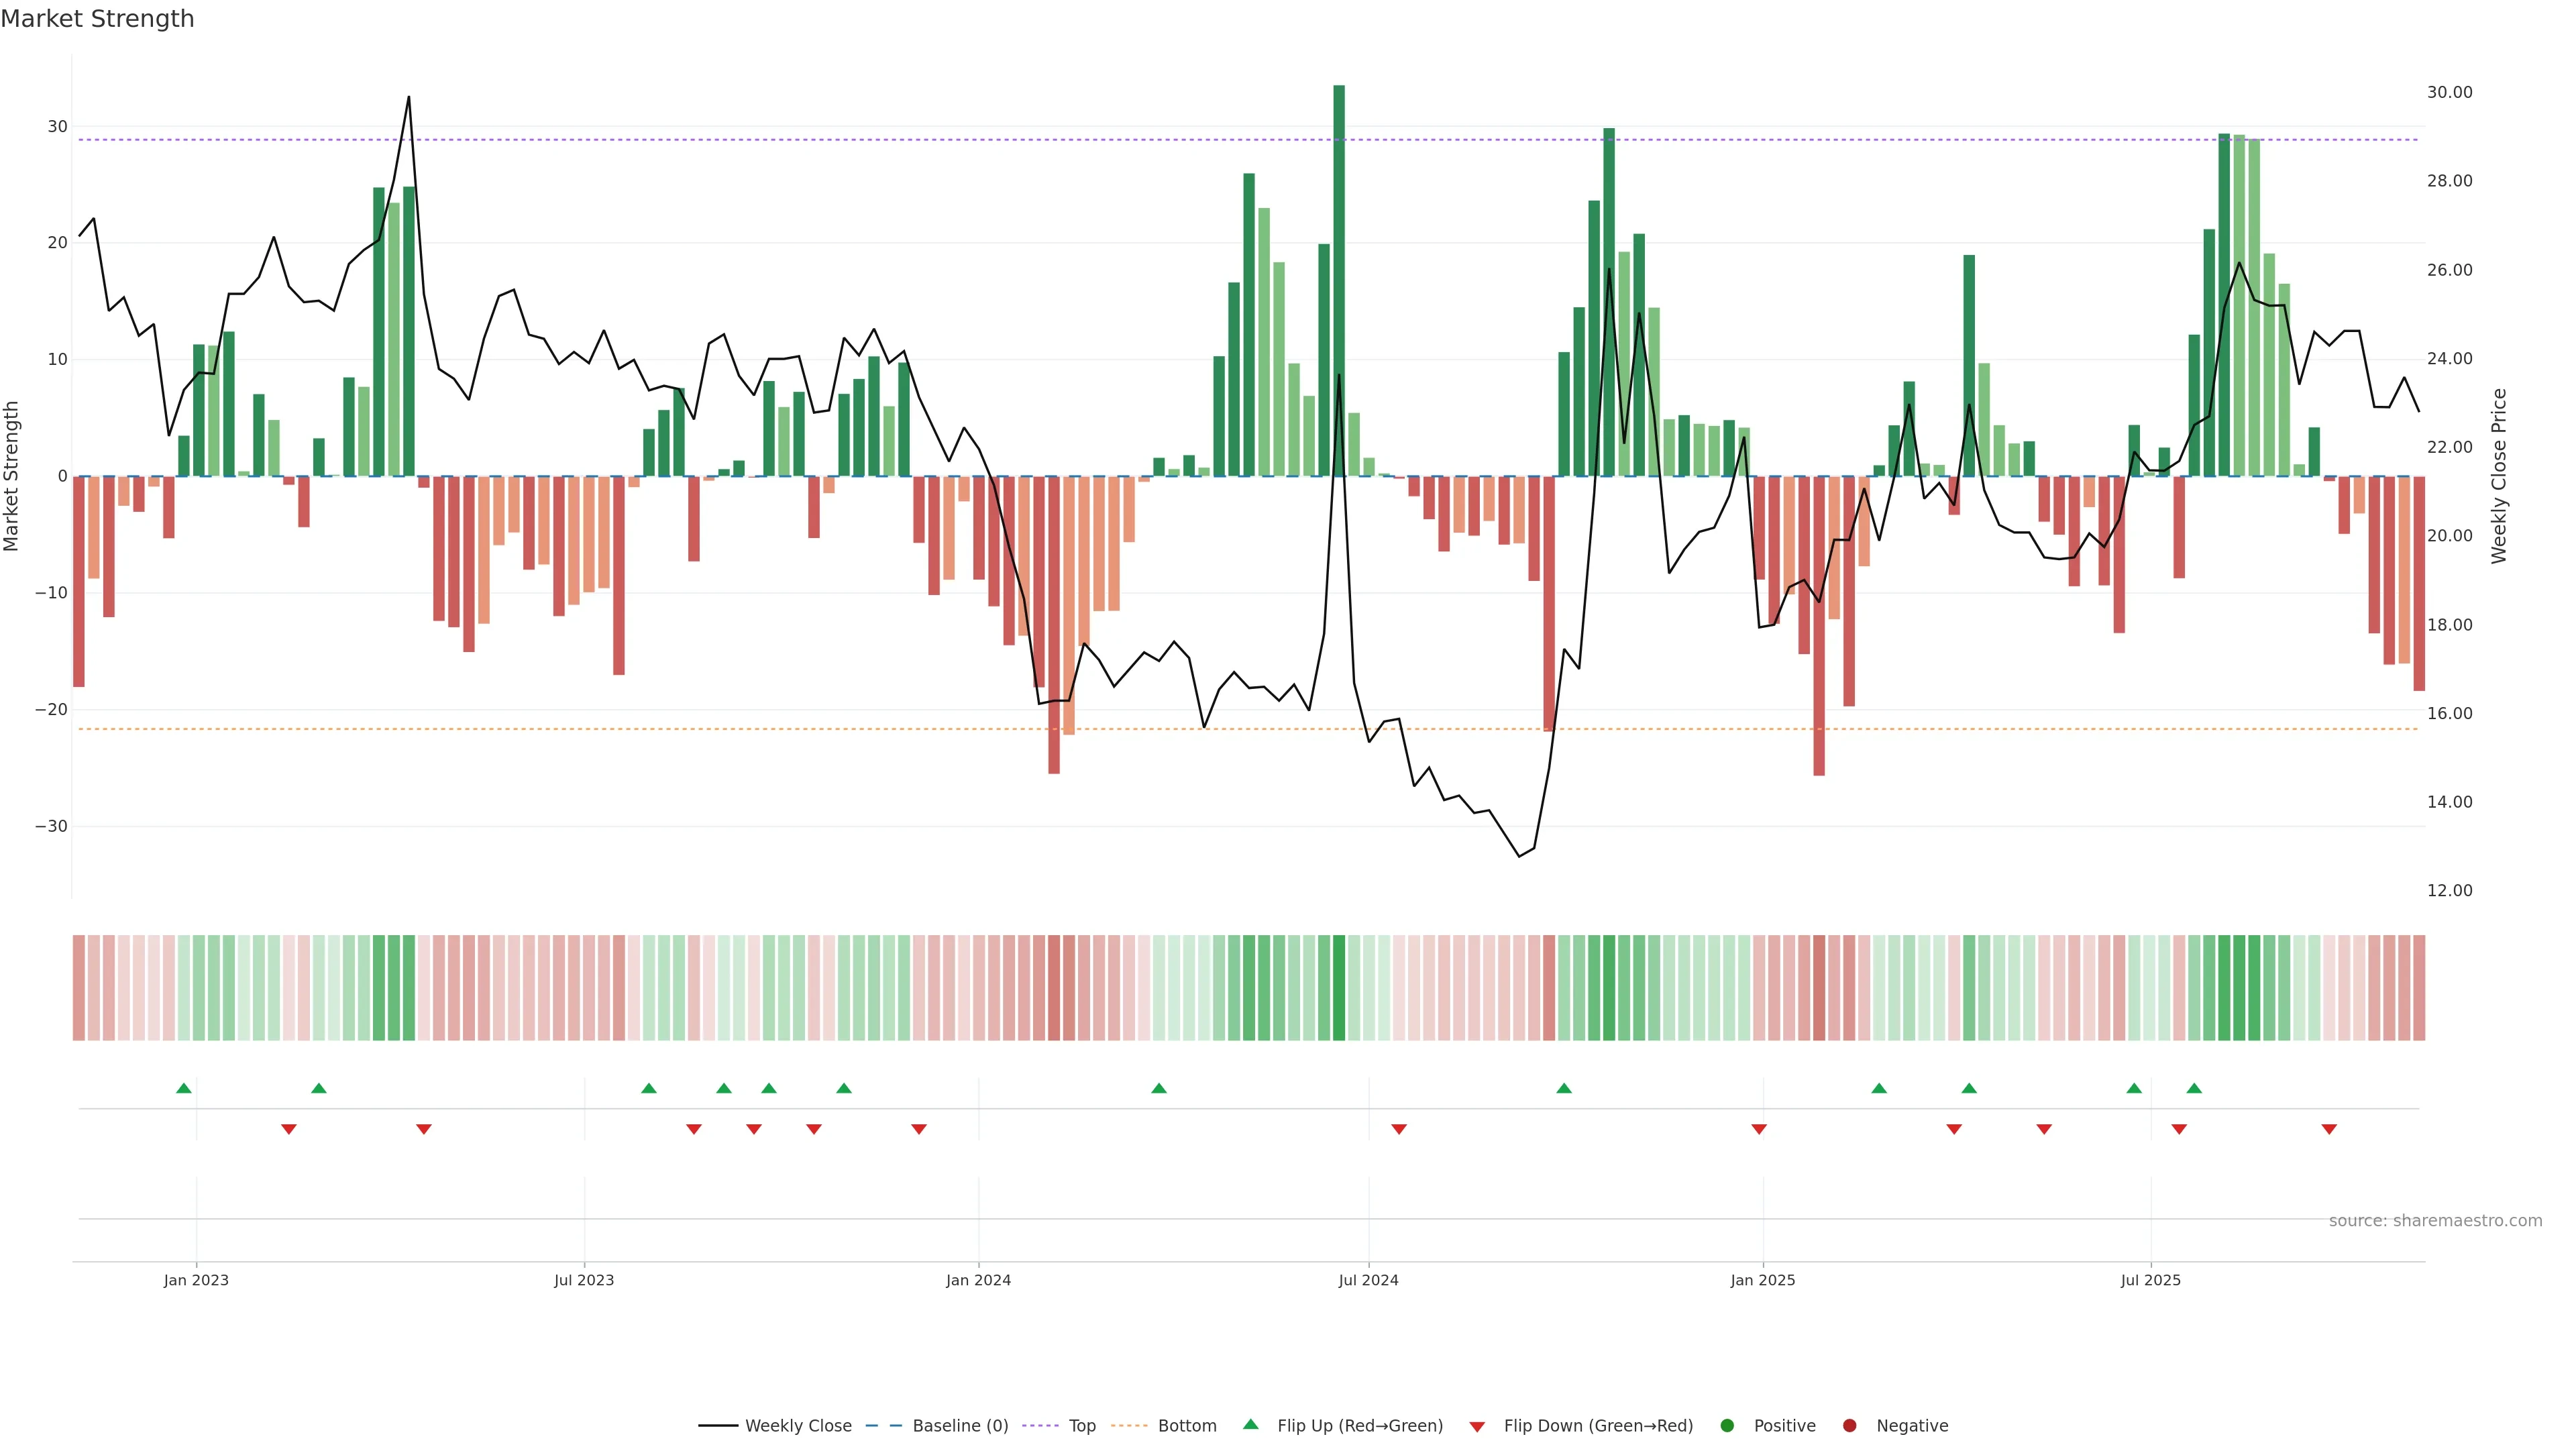Screen dimensions: 2576x1449
Task: Click the last red flip-down marker on the right
Action: pyautogui.click(x=2329, y=1129)
